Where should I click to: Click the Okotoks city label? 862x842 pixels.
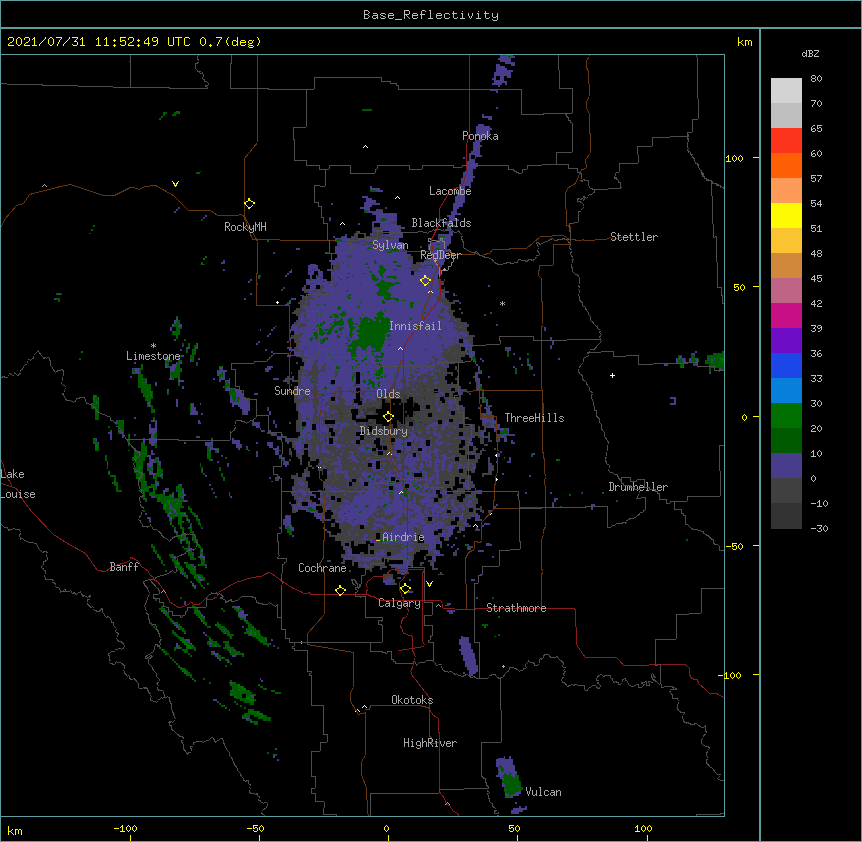[x=412, y=700]
